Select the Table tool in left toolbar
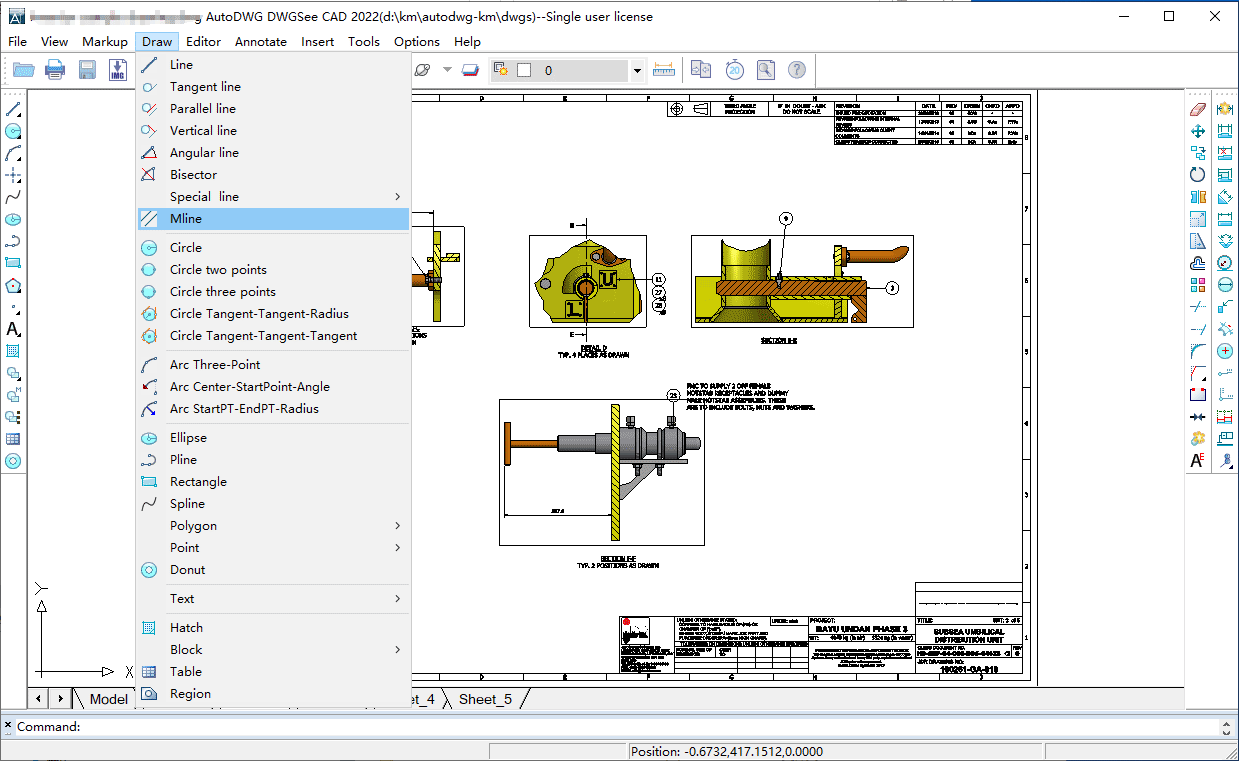Image resolution: width=1239 pixels, height=761 pixels. click(13, 439)
